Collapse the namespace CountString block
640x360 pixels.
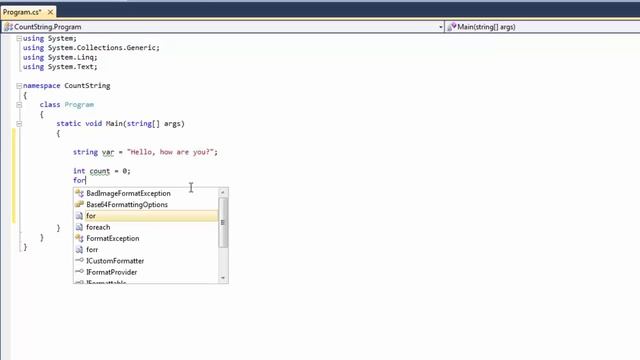19,86
